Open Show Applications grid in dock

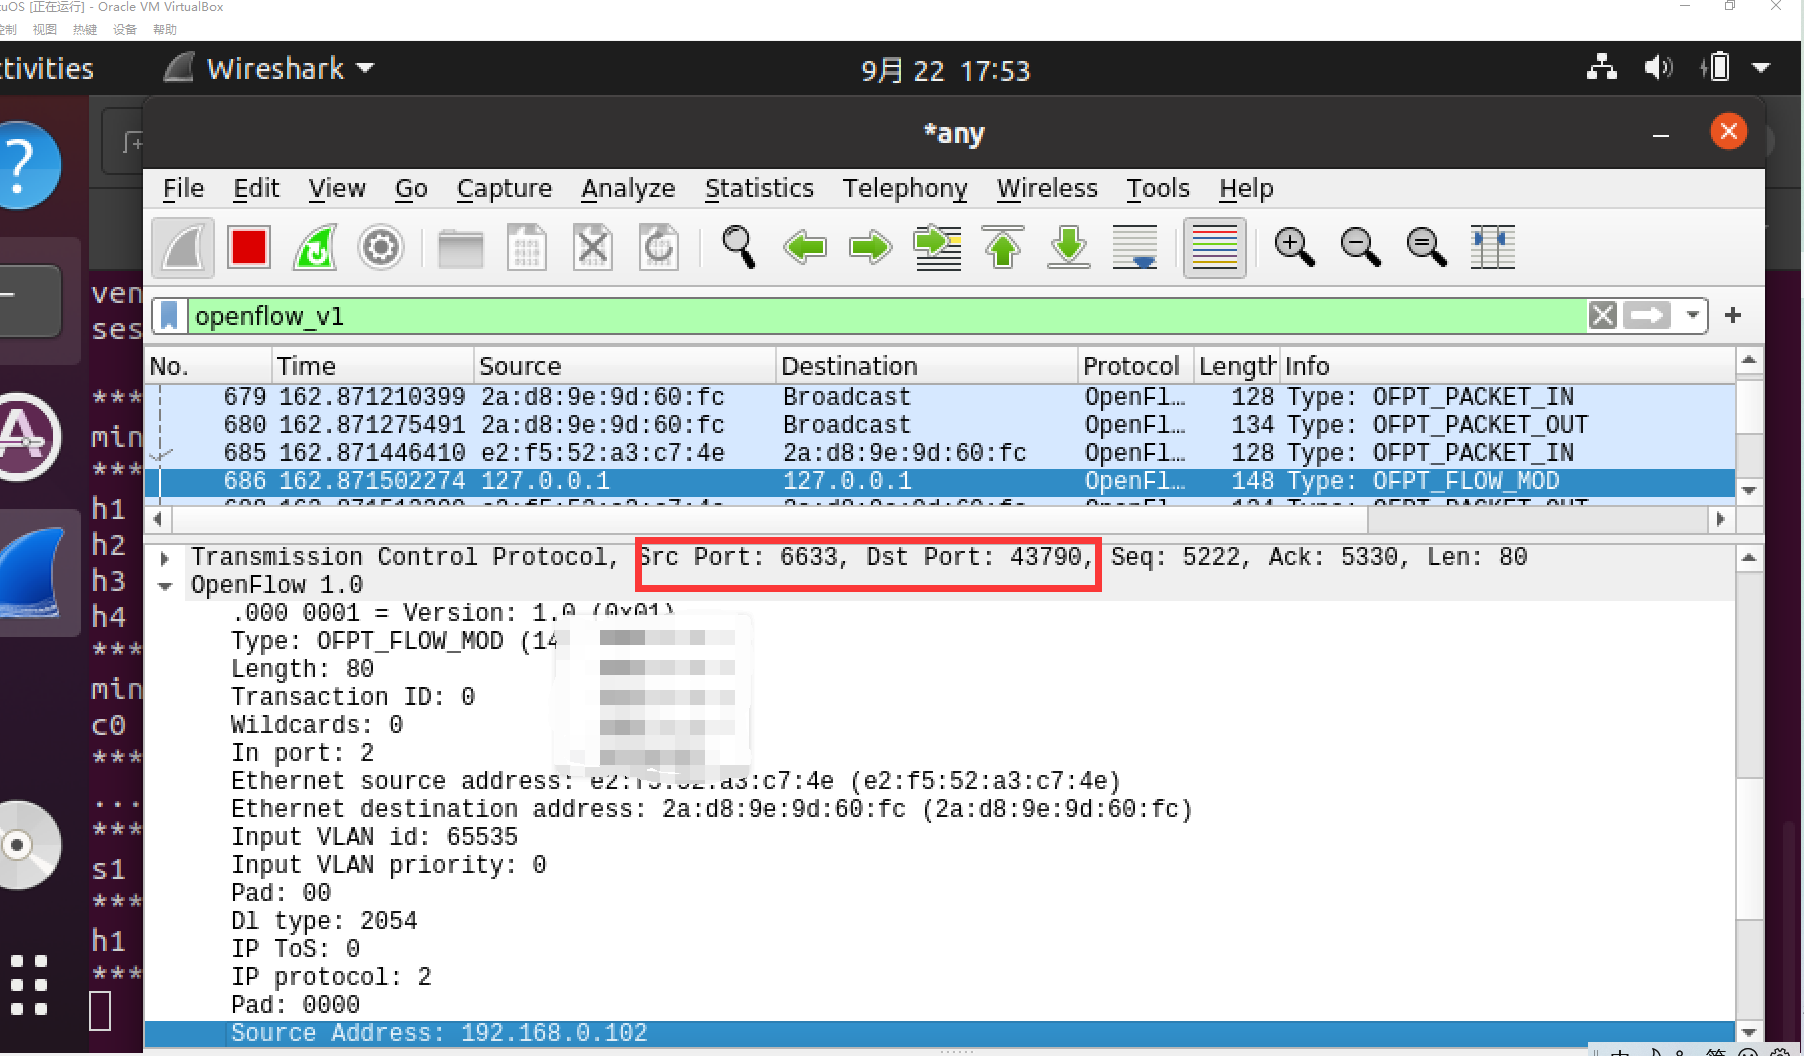point(29,985)
